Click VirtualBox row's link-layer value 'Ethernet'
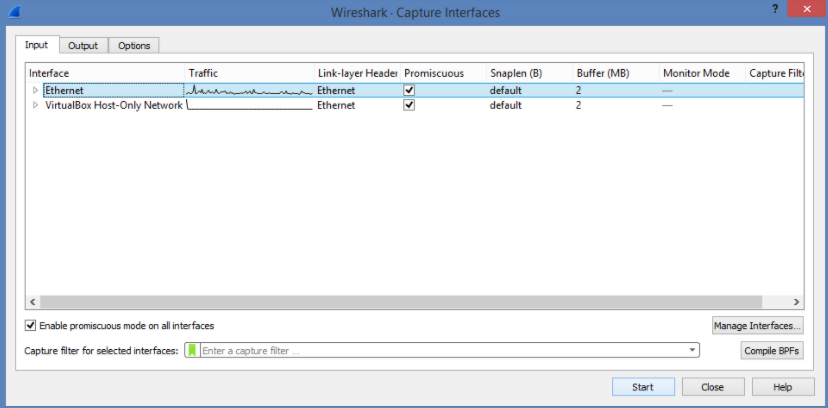 tap(336, 105)
